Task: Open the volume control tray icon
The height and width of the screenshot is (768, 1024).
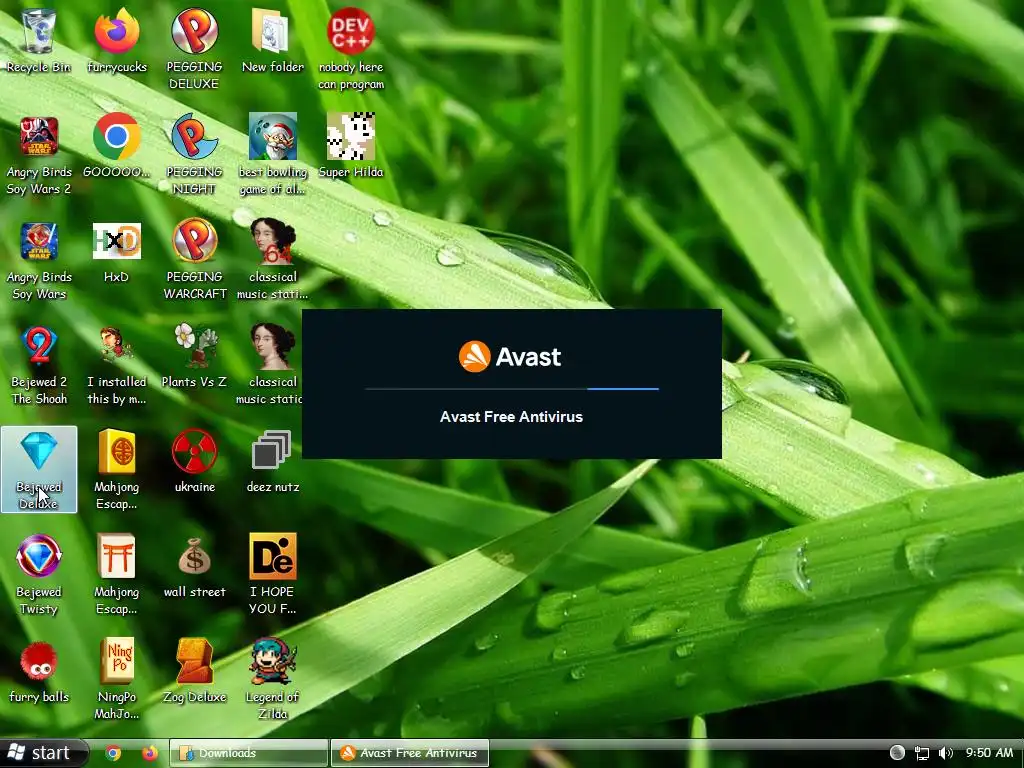Action: coord(945,753)
